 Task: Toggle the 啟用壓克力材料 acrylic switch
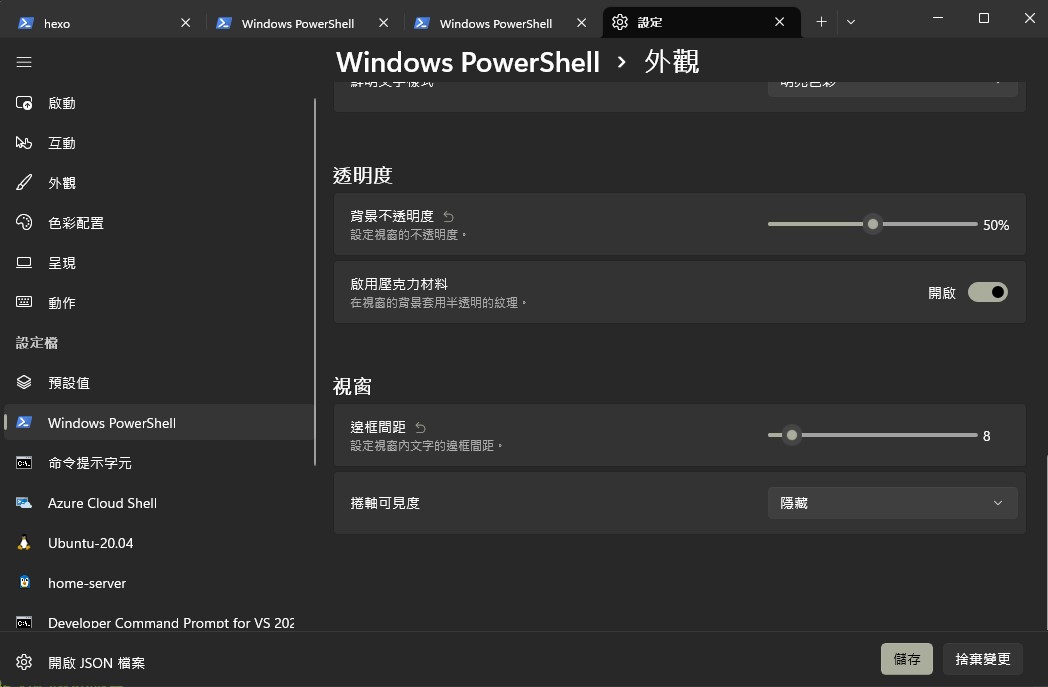point(987,292)
